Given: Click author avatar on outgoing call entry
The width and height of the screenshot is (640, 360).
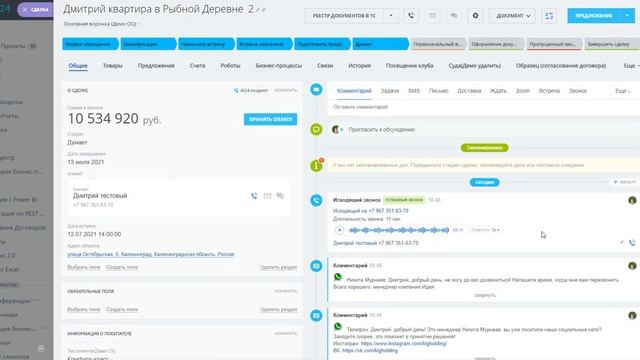Looking at the screenshot, I should point(632,200).
